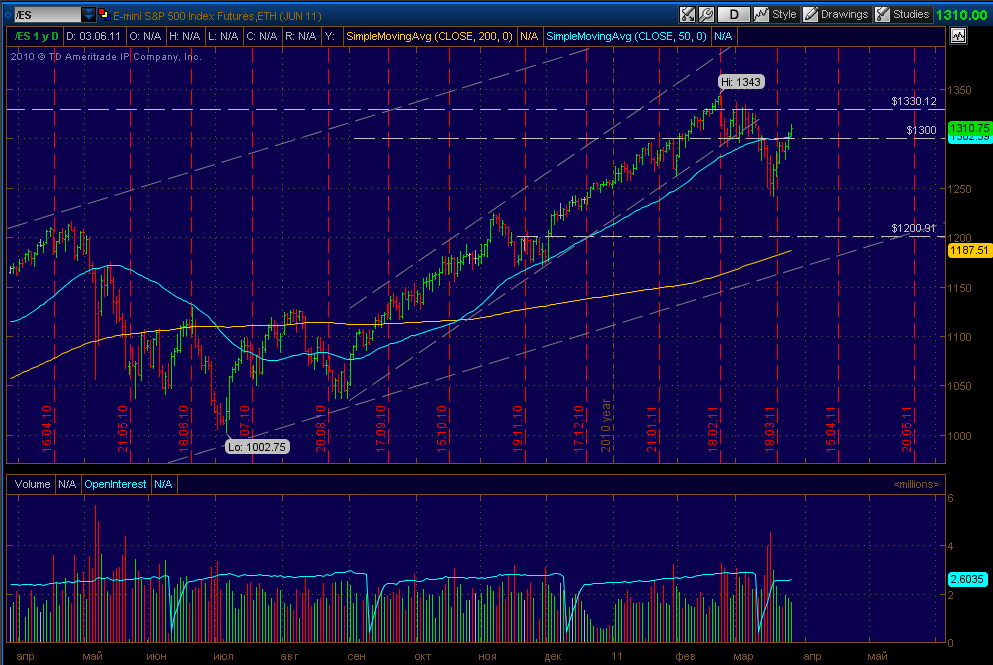The height and width of the screenshot is (665, 993).
Task: Click the $1330.12 price level label
Action: (913, 101)
